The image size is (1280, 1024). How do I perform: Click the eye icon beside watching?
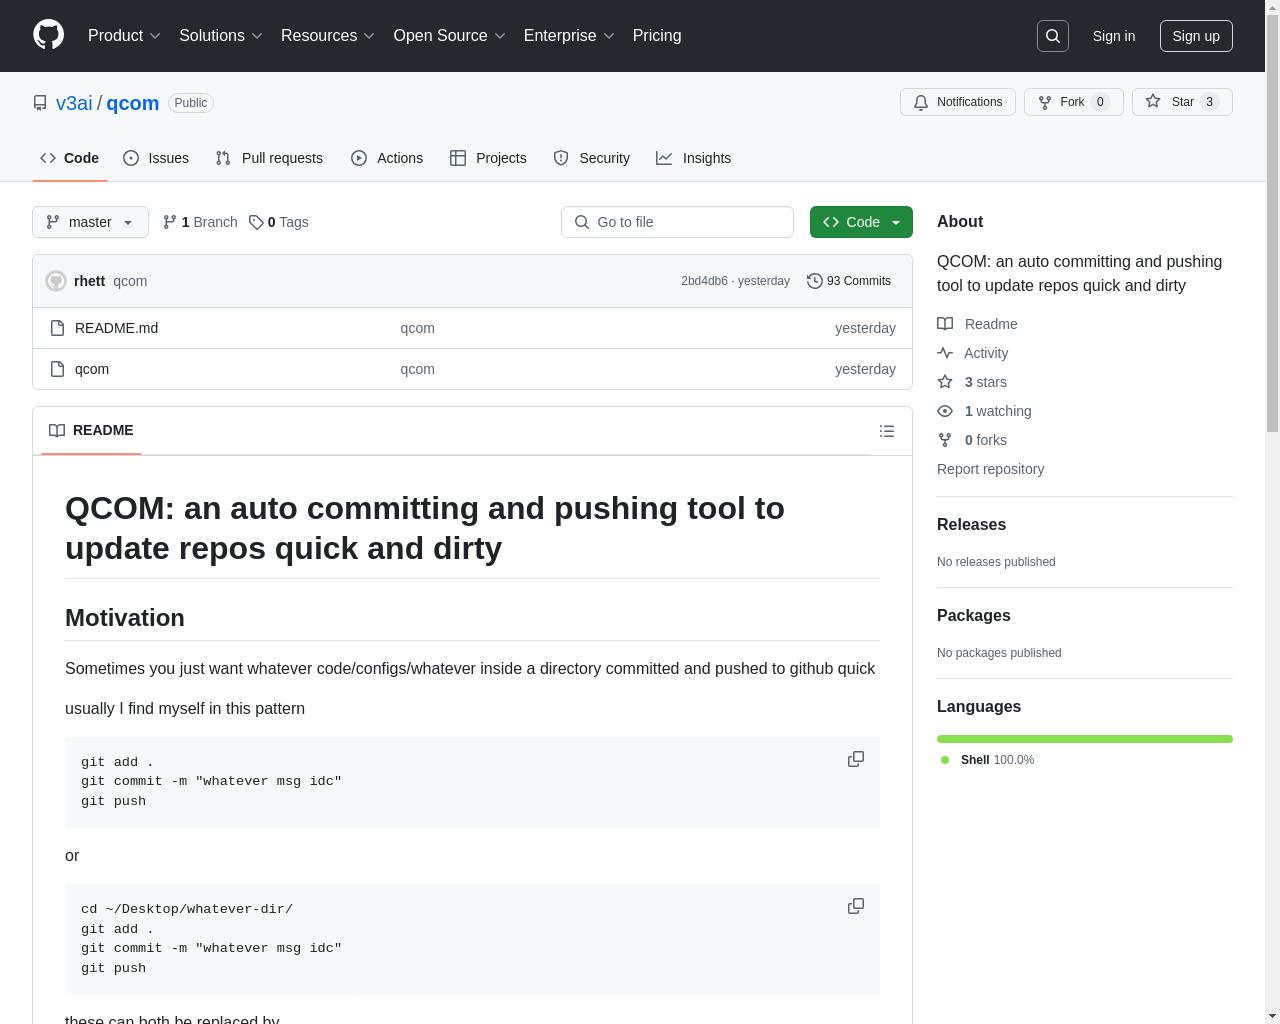[x=945, y=411]
